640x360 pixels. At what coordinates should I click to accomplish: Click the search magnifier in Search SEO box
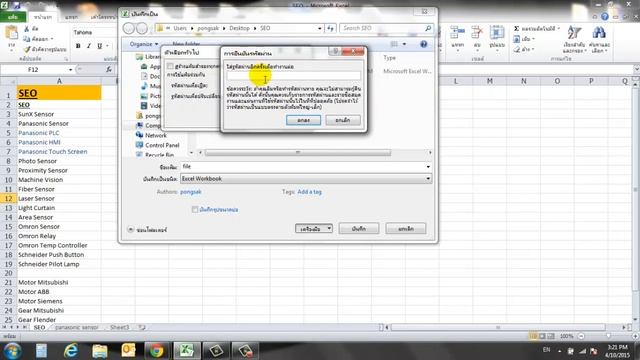click(428, 28)
